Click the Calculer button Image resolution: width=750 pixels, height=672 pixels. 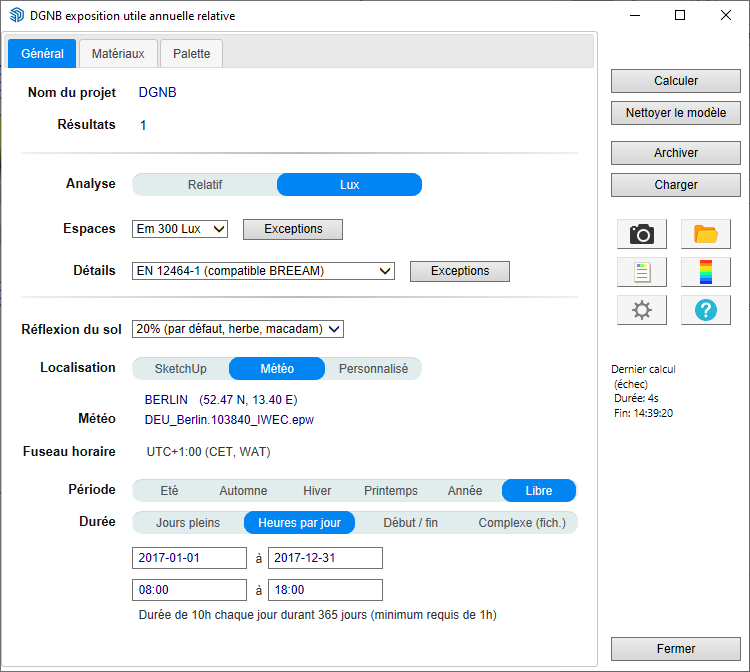[x=676, y=81]
